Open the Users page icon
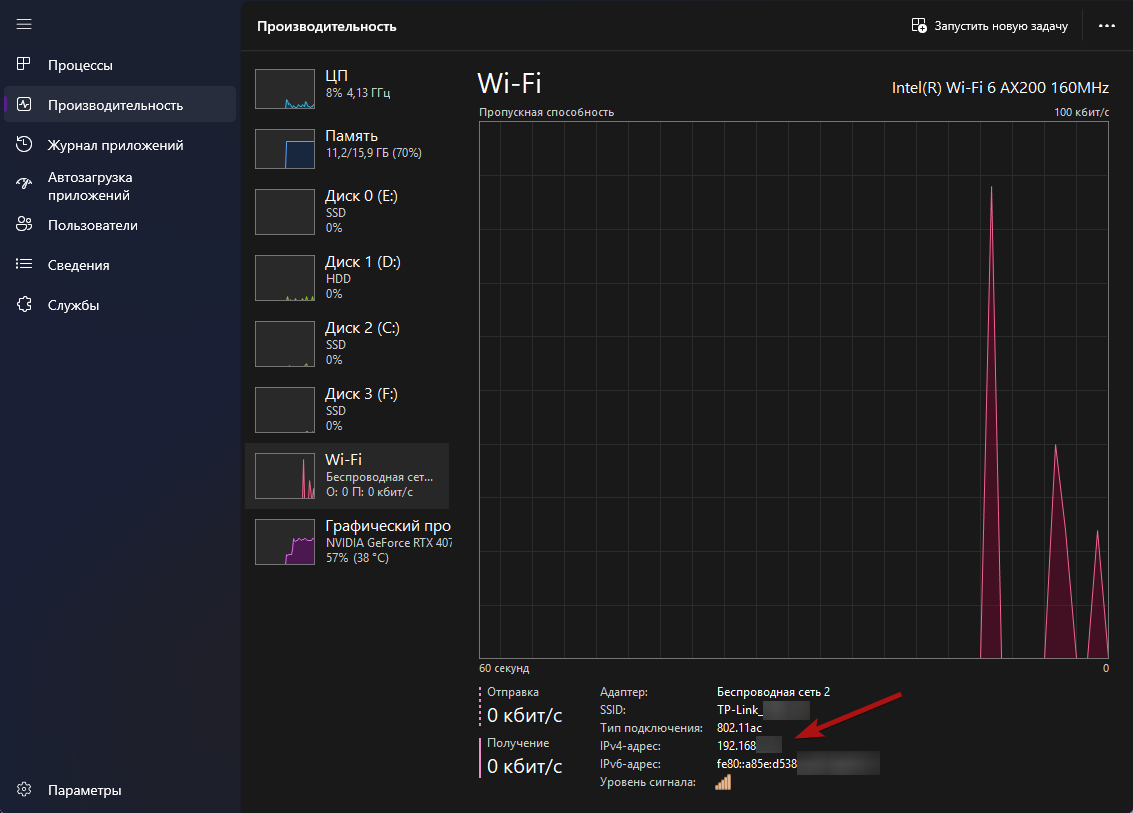The width and height of the screenshot is (1133, 813). coord(25,225)
